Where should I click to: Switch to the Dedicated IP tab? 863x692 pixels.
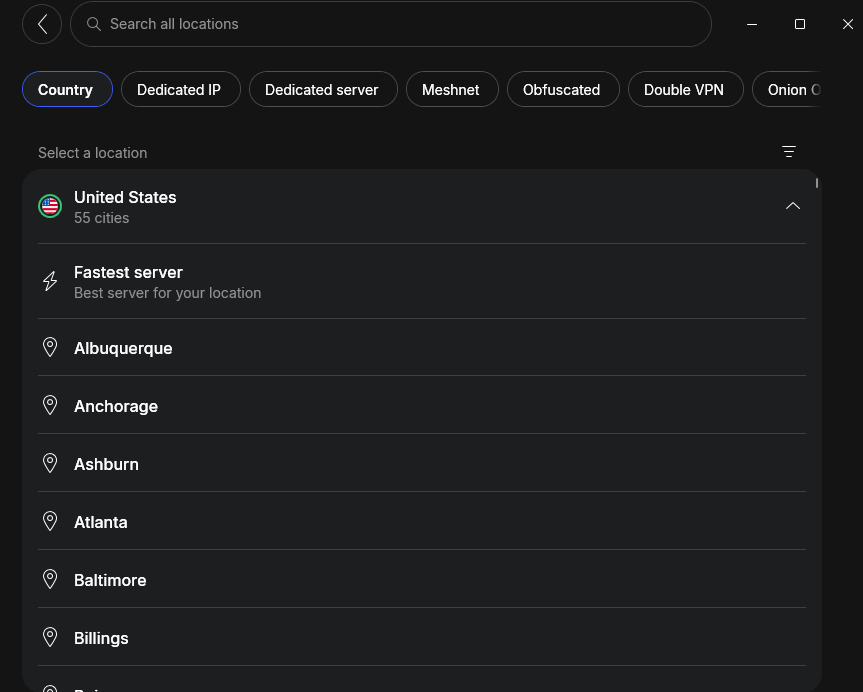tap(181, 89)
